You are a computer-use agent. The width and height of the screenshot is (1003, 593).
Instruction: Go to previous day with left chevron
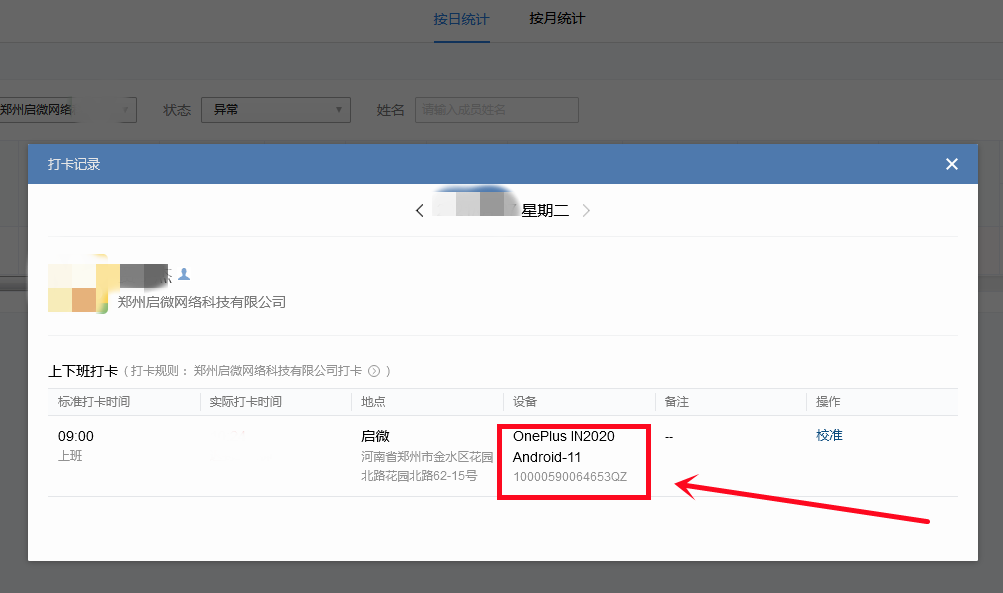(420, 210)
